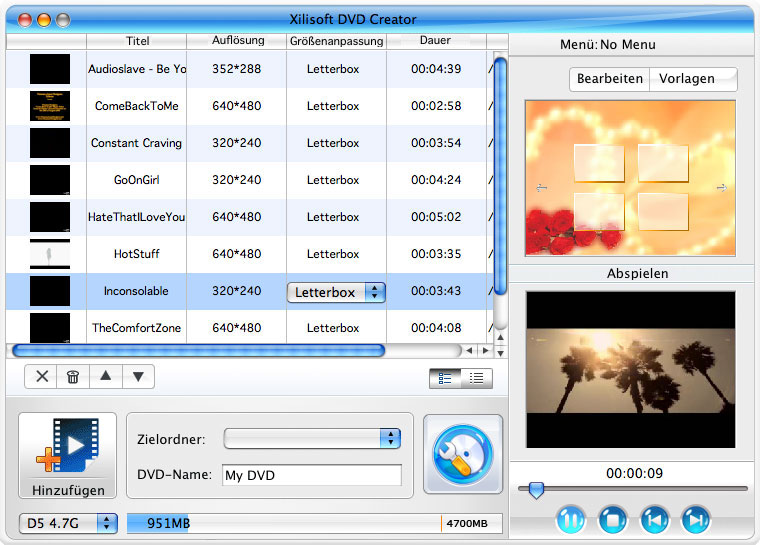Screen dimensions: 760x545
Task: Stop the preview playback
Action: (x=613, y=520)
